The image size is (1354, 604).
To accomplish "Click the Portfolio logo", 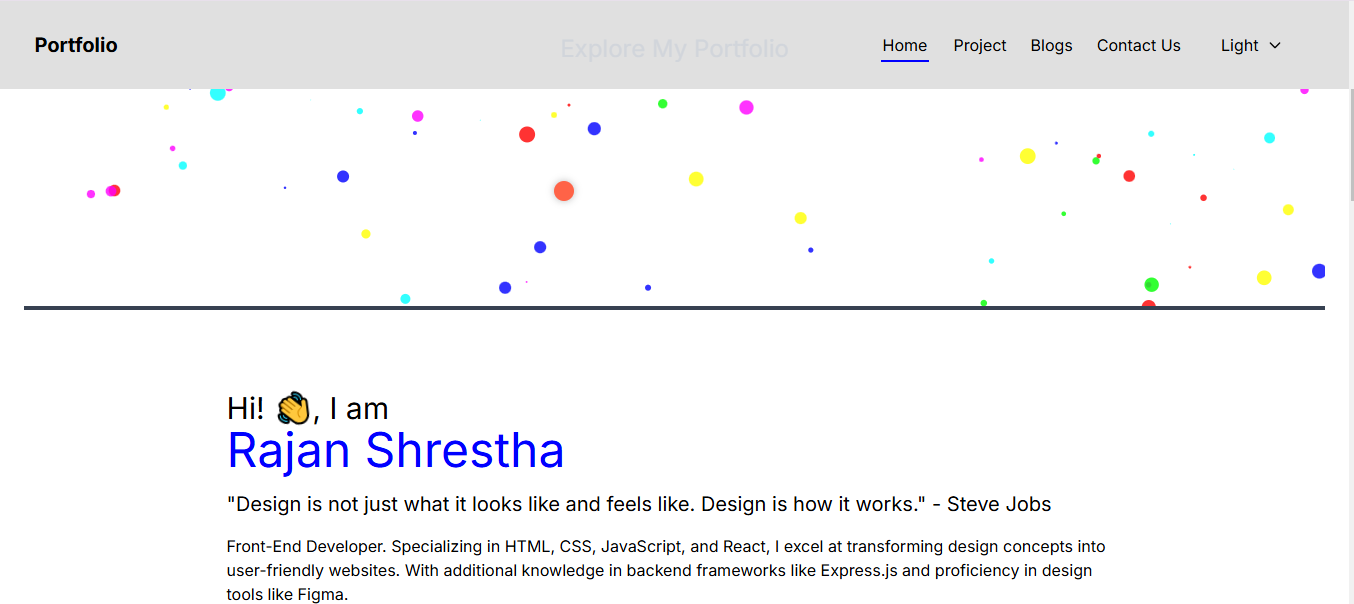I will 76,44.
